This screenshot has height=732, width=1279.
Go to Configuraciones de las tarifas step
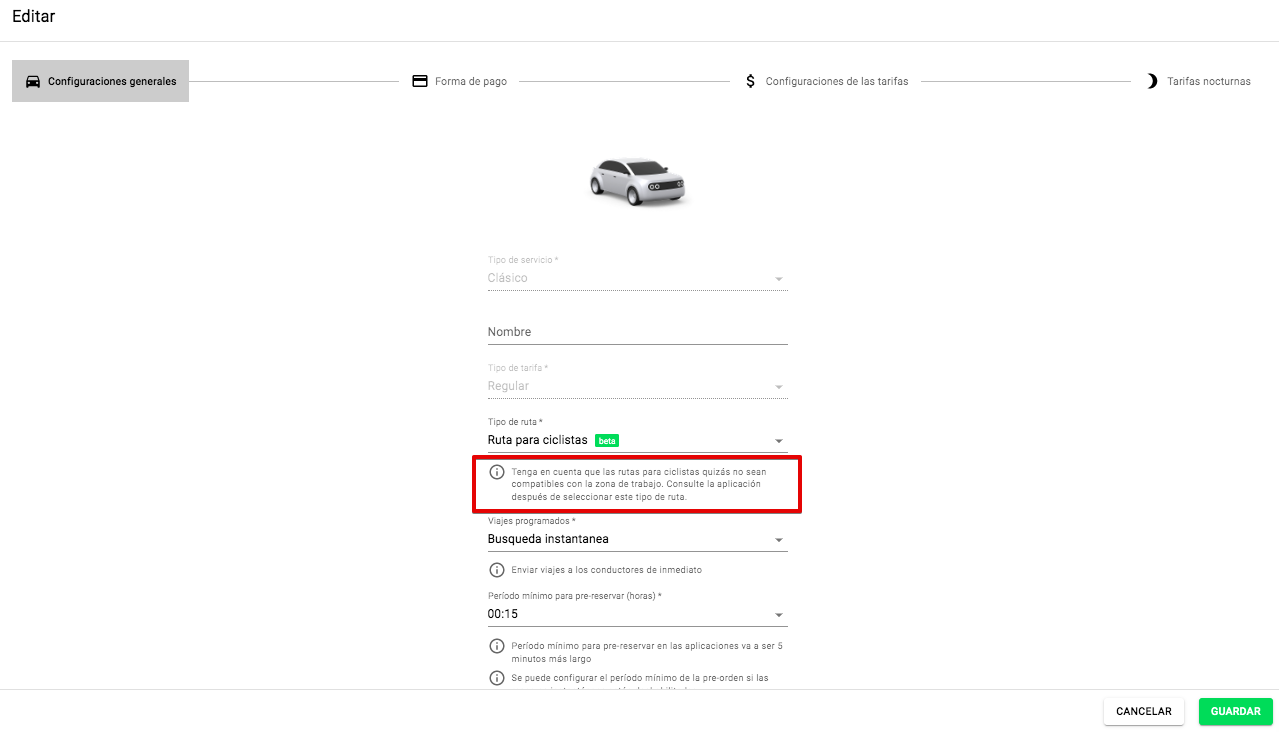tap(836, 81)
